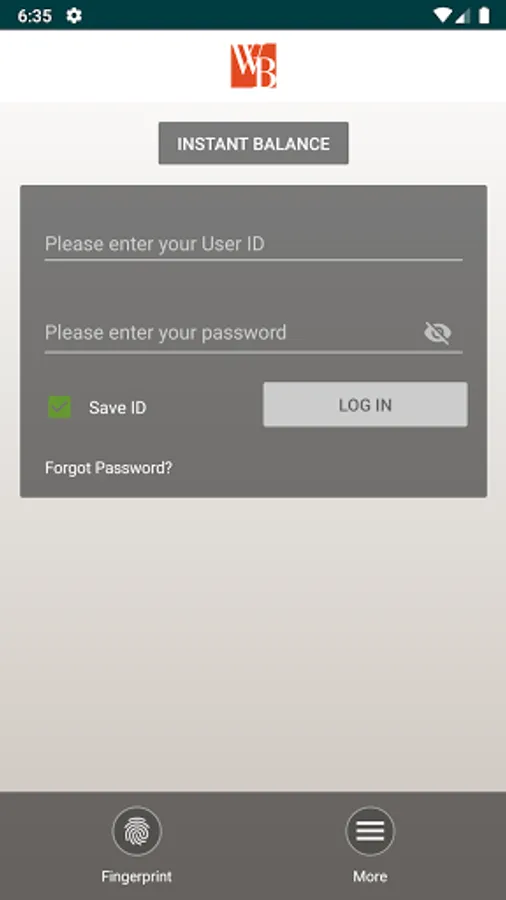Click the LOG IN button

(365, 405)
